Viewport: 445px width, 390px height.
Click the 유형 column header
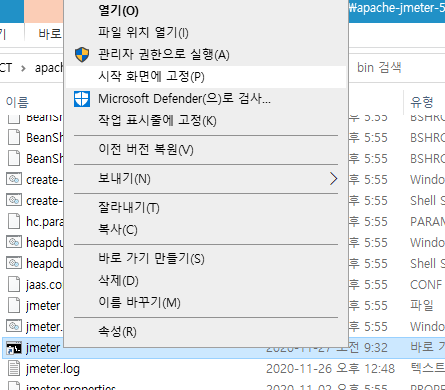[422, 102]
